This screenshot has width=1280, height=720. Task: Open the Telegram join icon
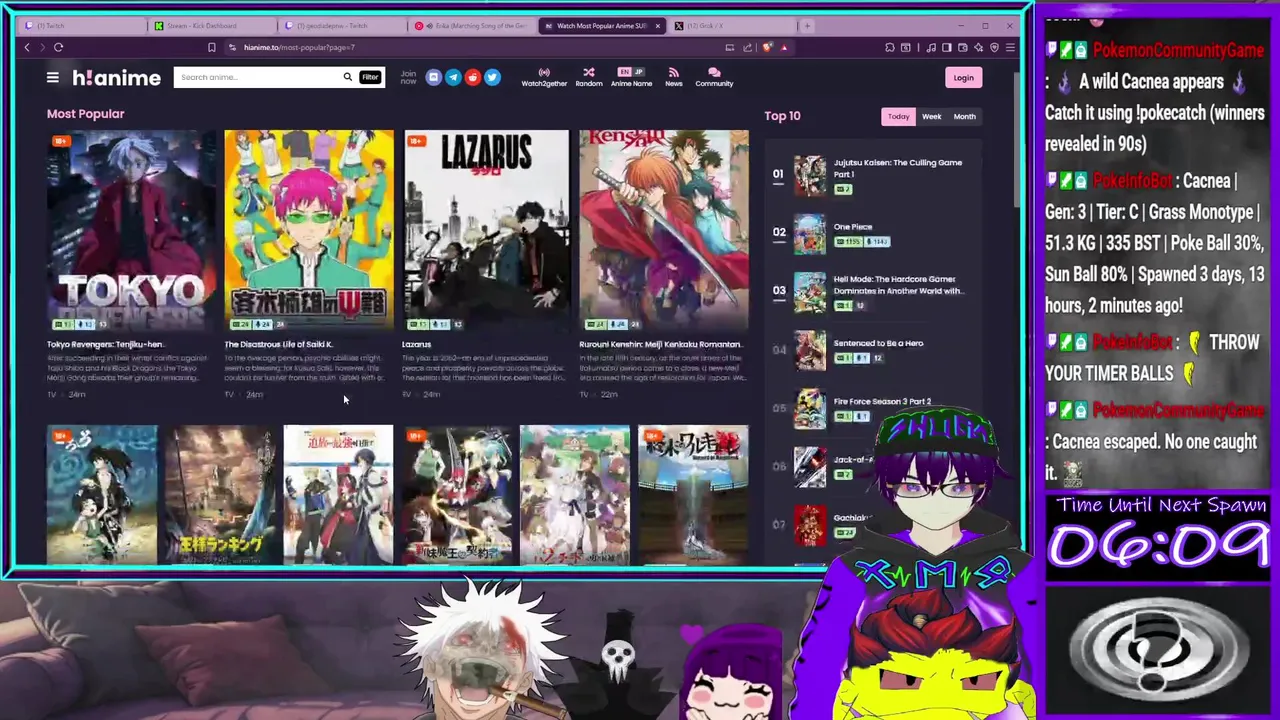coord(453,77)
